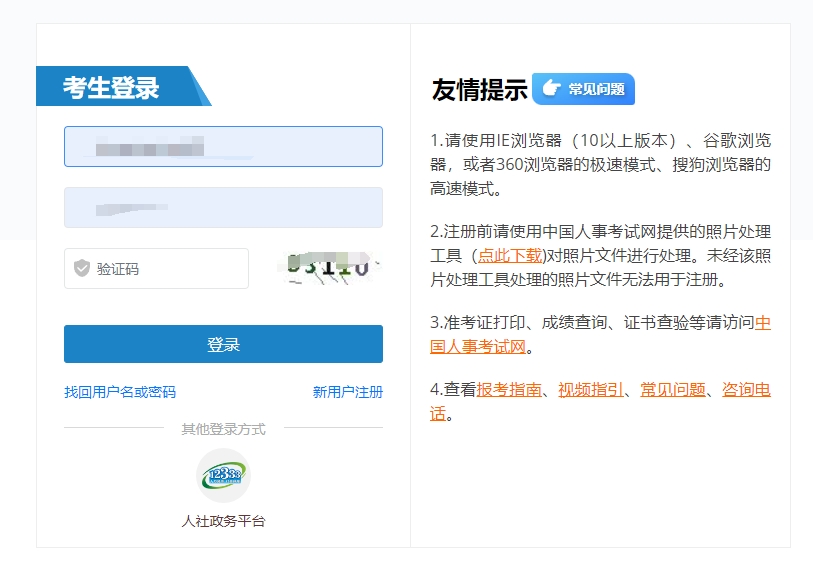Click the shield icon in the 验证码 field

pos(82,268)
